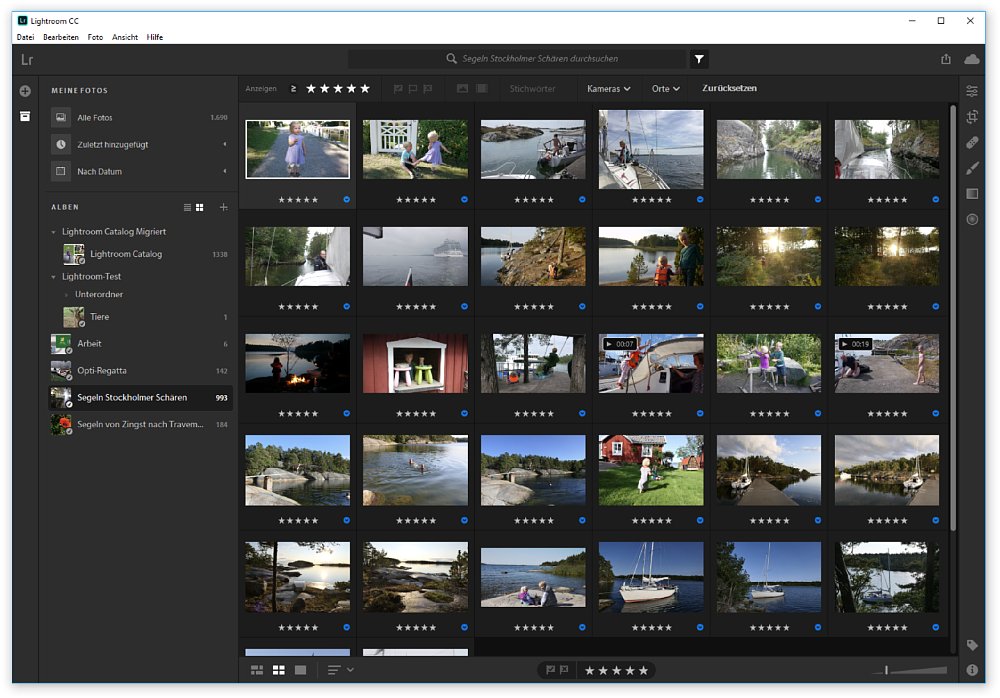Viewport: 1000px width, 698px height.
Task: Click the Add Photos plus icon
Action: 25,91
